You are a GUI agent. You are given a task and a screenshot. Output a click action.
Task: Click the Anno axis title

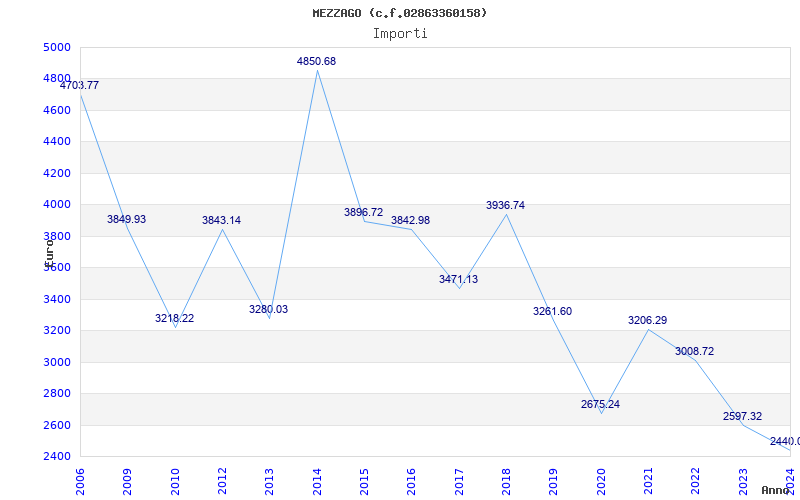coord(776,490)
